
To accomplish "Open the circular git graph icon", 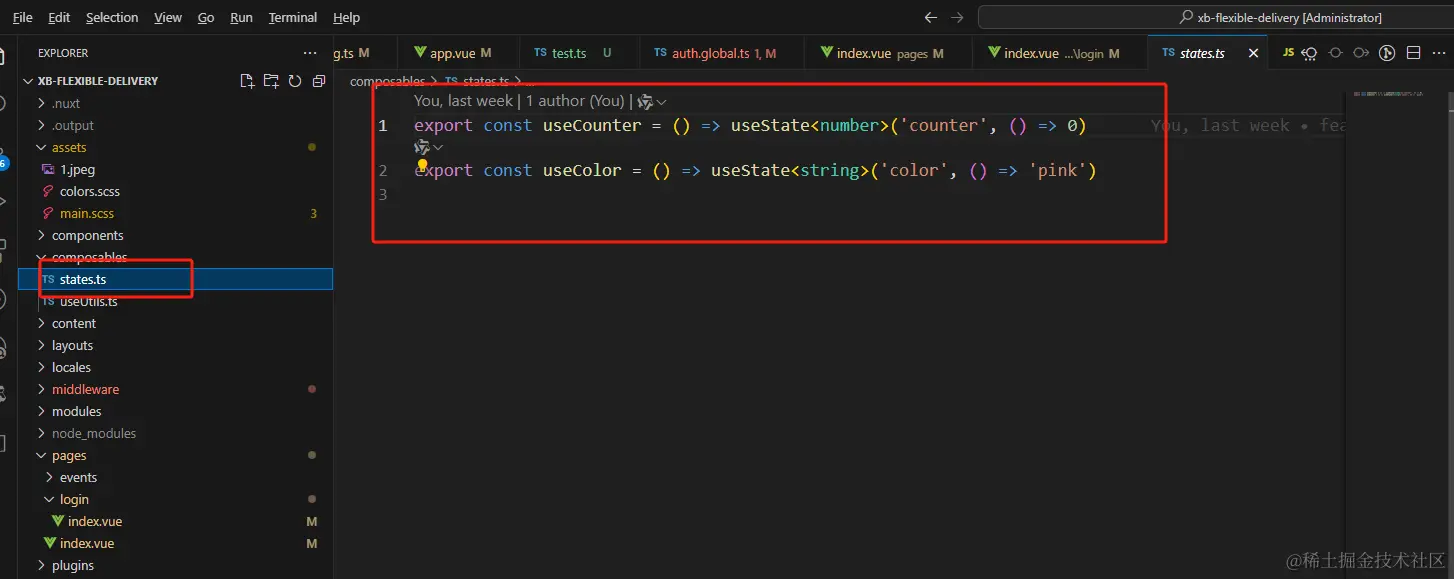I will pos(1387,53).
